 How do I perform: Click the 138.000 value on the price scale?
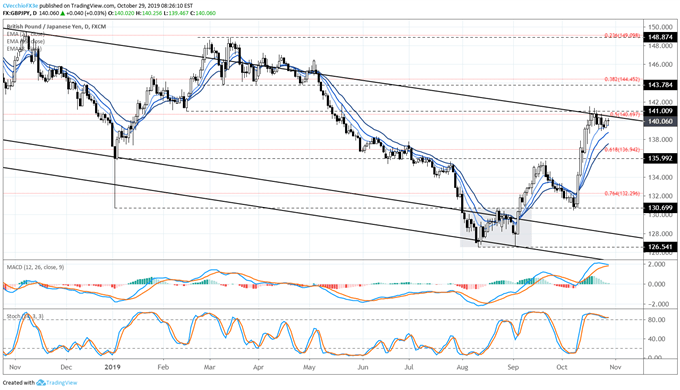[660, 140]
